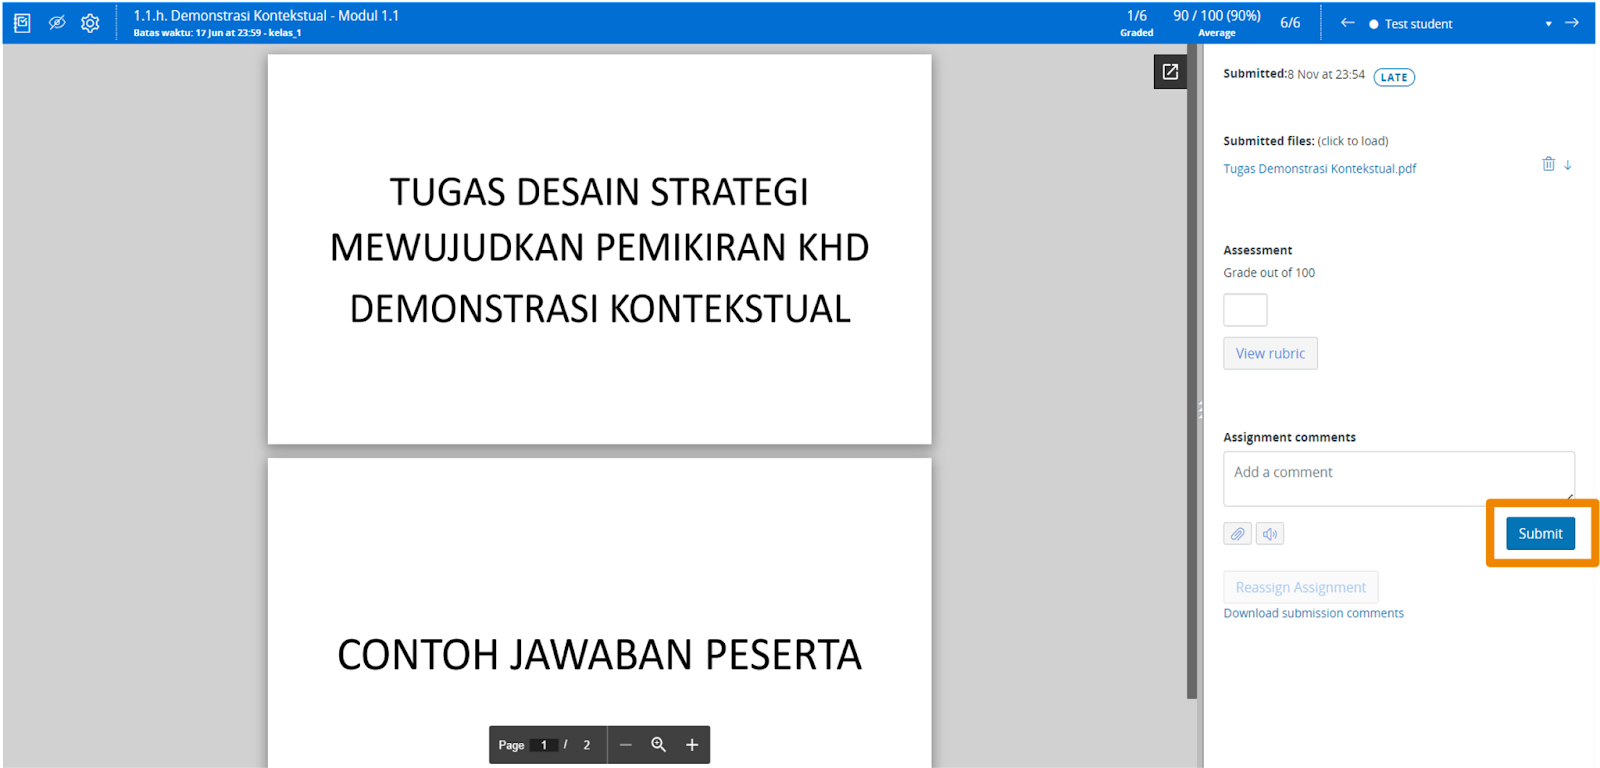Submit the assignment comment
This screenshot has height=768, width=1600.
[x=1540, y=533]
